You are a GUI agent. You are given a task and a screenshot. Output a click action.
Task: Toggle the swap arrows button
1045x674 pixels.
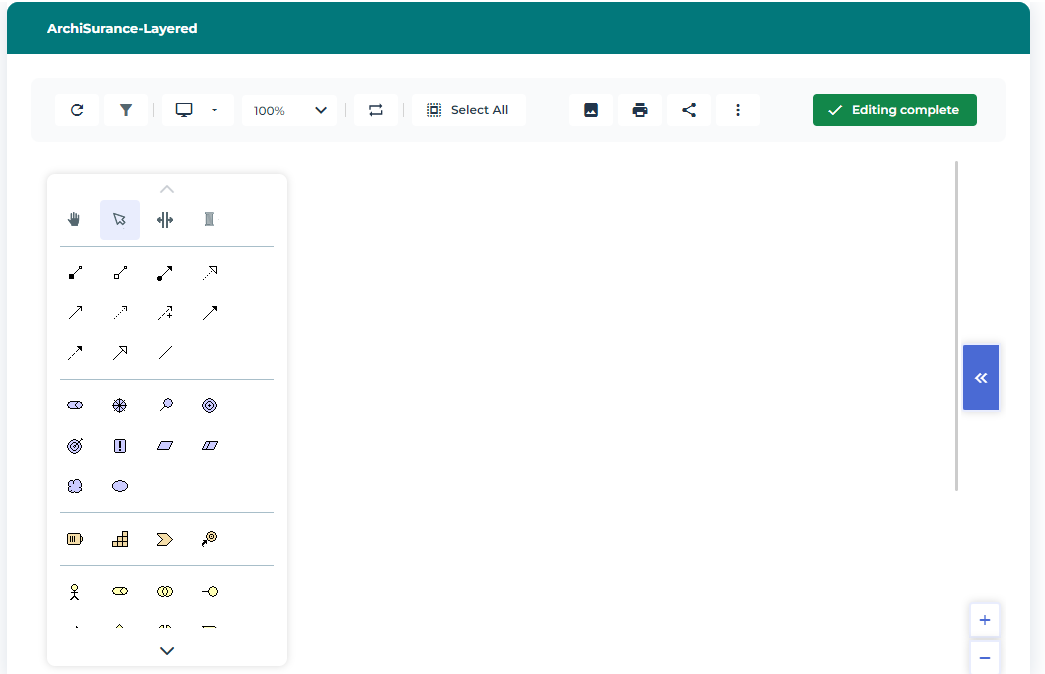tap(376, 110)
